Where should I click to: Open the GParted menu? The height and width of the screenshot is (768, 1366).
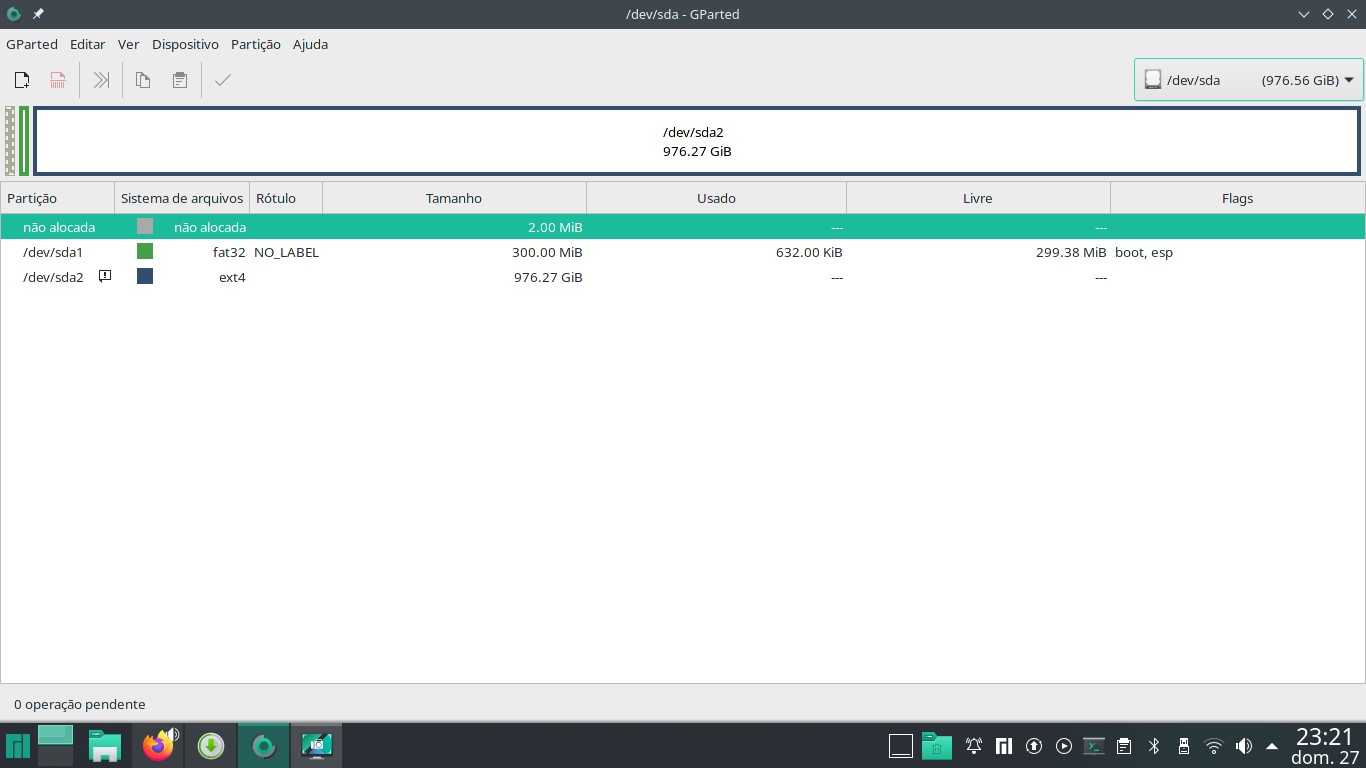click(x=32, y=44)
